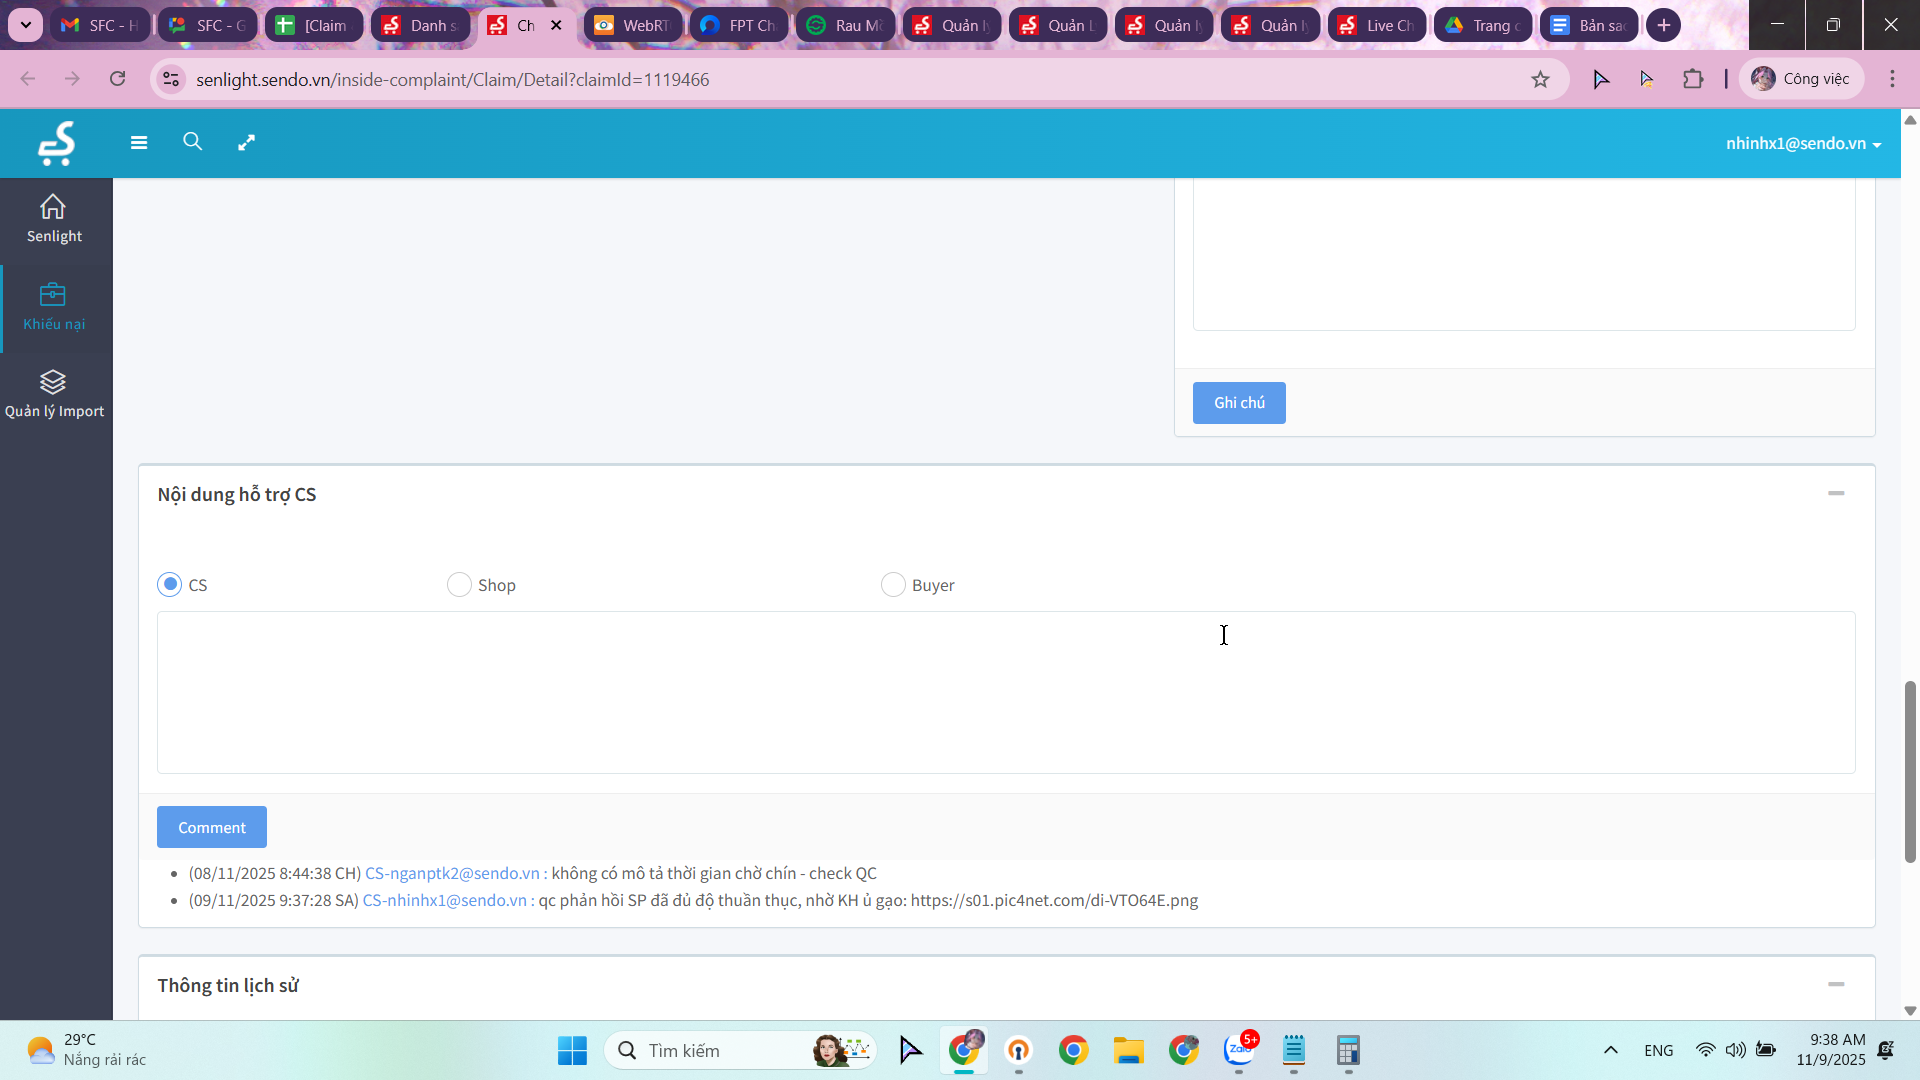Click the page vertical scrollbar thumb
The width and height of the screenshot is (1920, 1080).
coord(1910,770)
